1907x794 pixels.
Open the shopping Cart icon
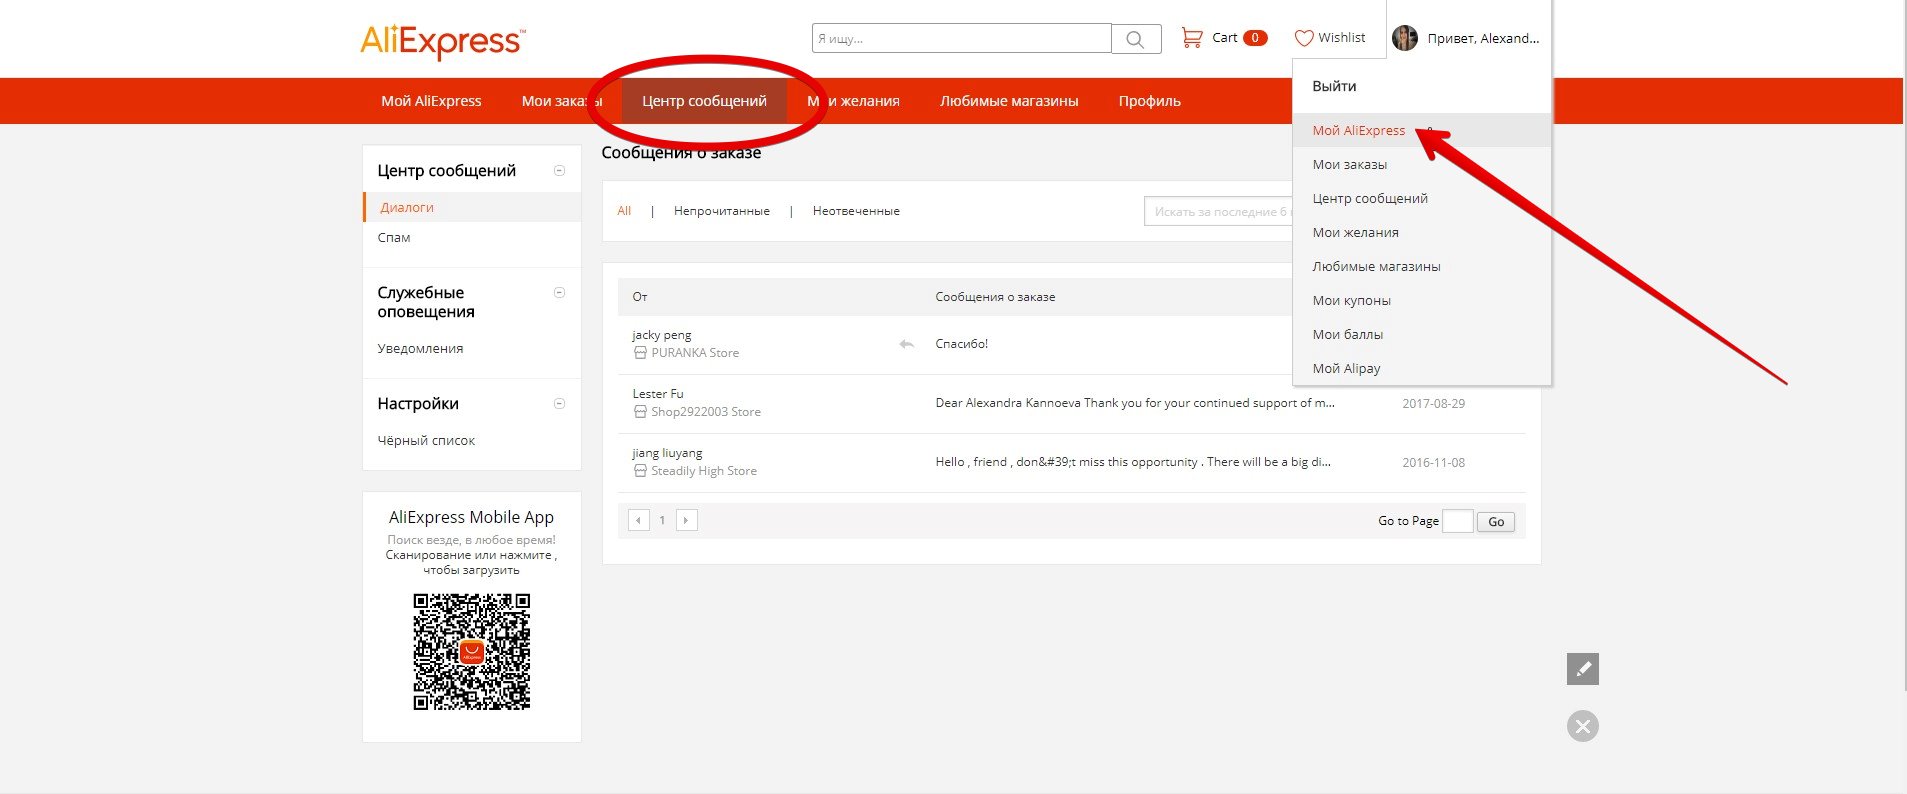coord(1192,38)
